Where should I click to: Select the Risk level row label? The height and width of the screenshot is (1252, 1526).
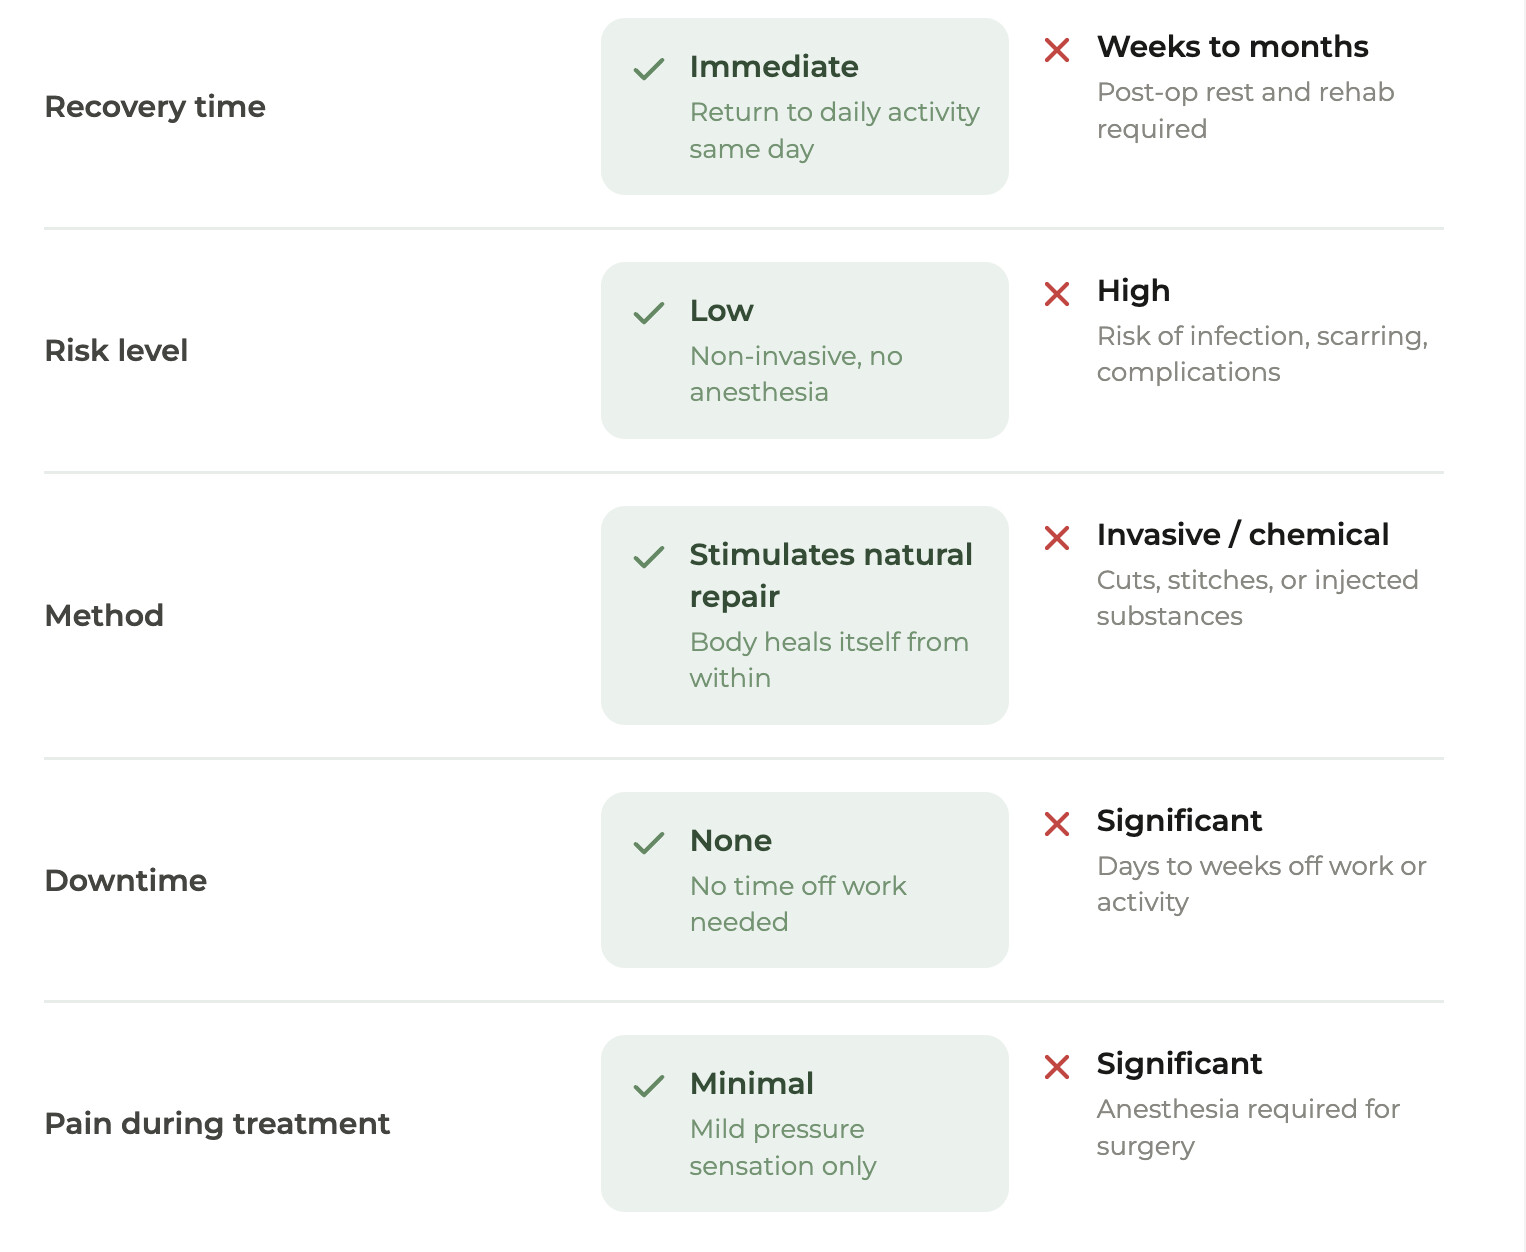[116, 350]
